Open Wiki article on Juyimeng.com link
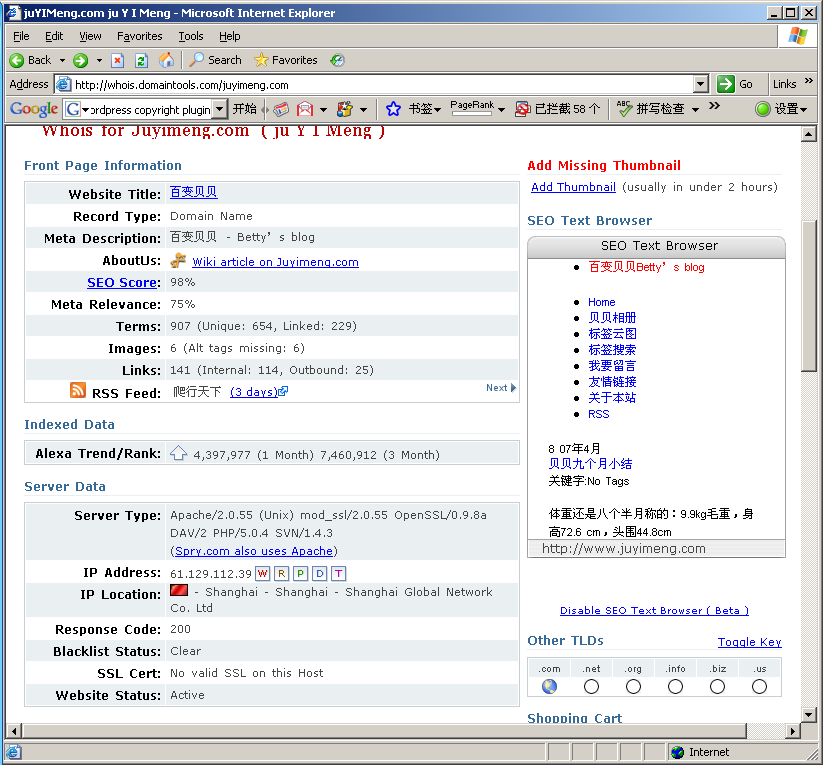823x765 pixels. point(276,262)
